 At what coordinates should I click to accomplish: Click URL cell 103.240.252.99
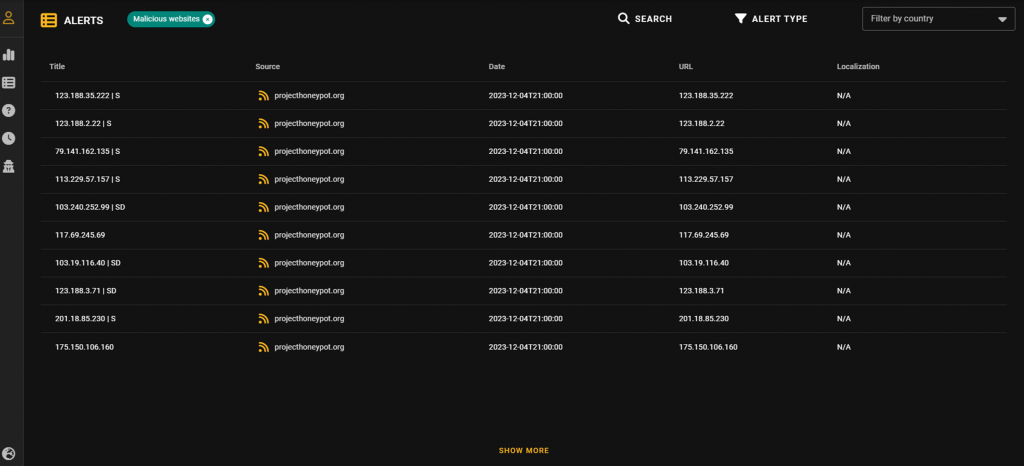pyautogui.click(x=706, y=207)
